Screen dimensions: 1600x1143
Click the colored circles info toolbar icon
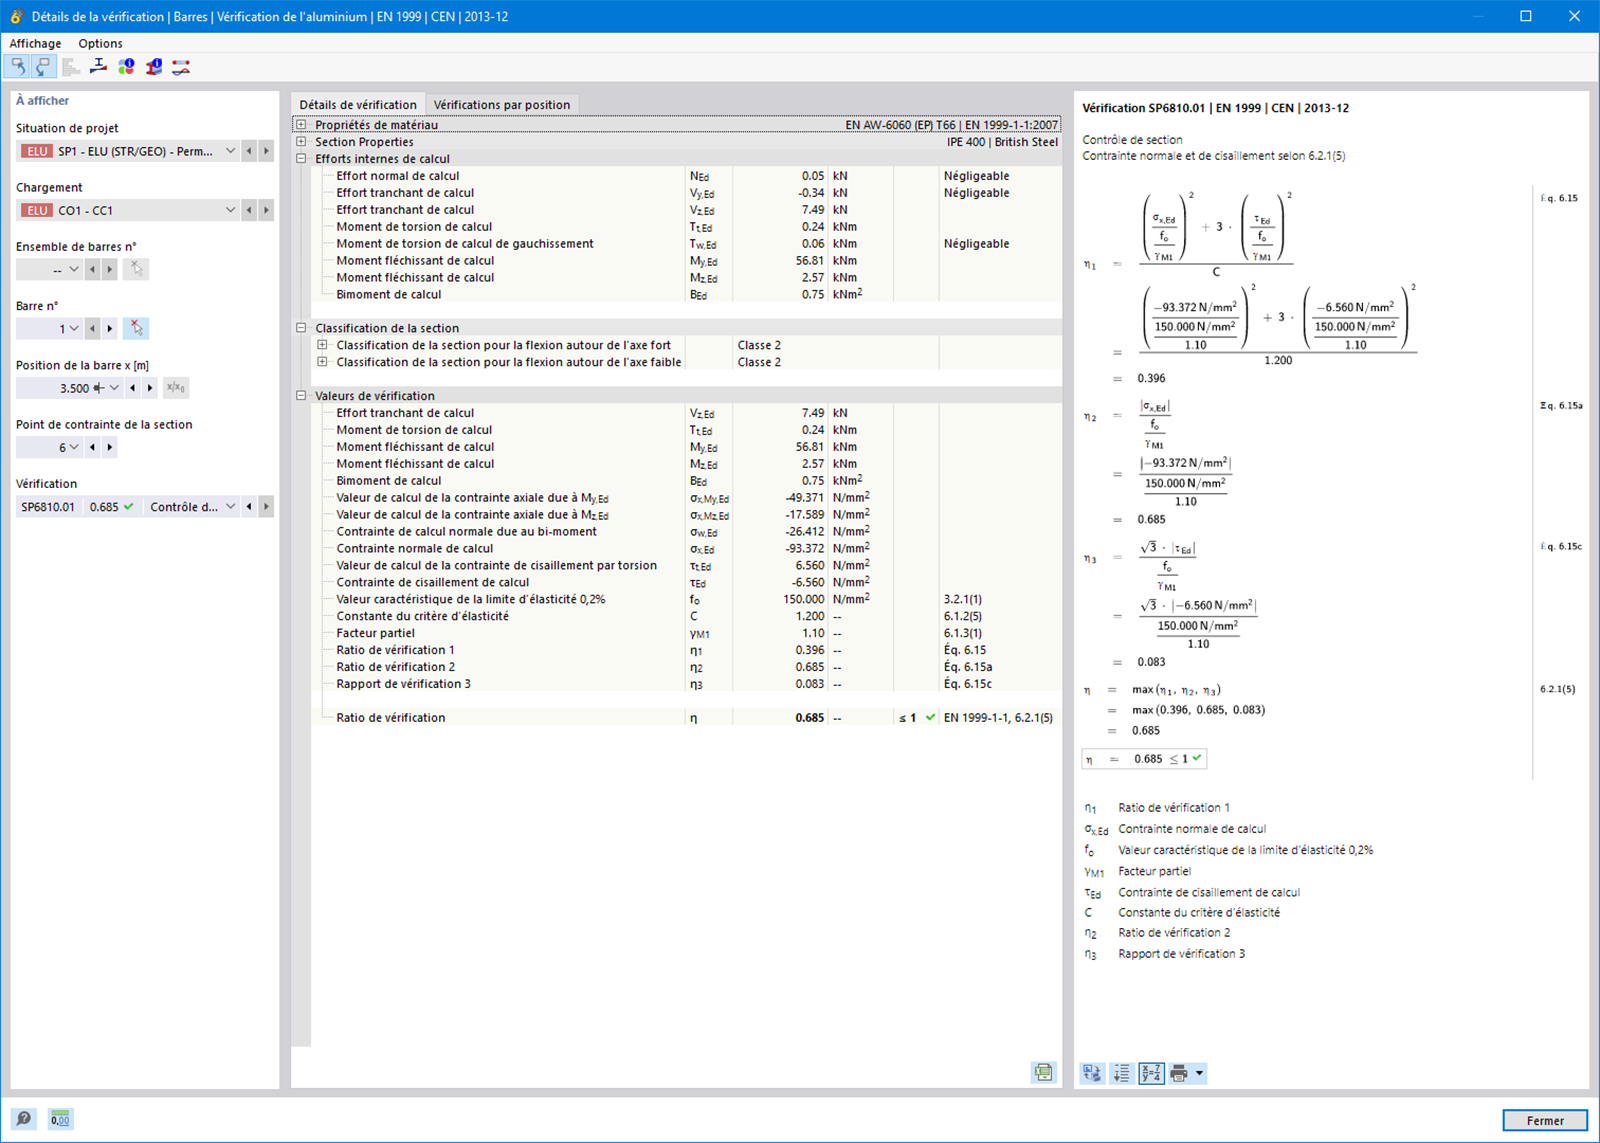(126, 67)
